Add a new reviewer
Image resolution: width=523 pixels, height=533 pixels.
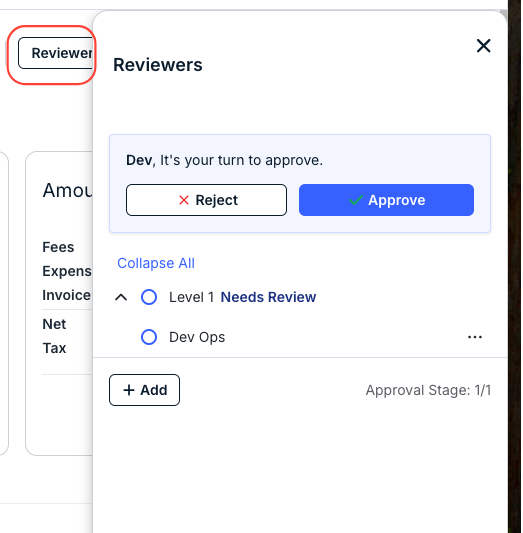coord(144,390)
